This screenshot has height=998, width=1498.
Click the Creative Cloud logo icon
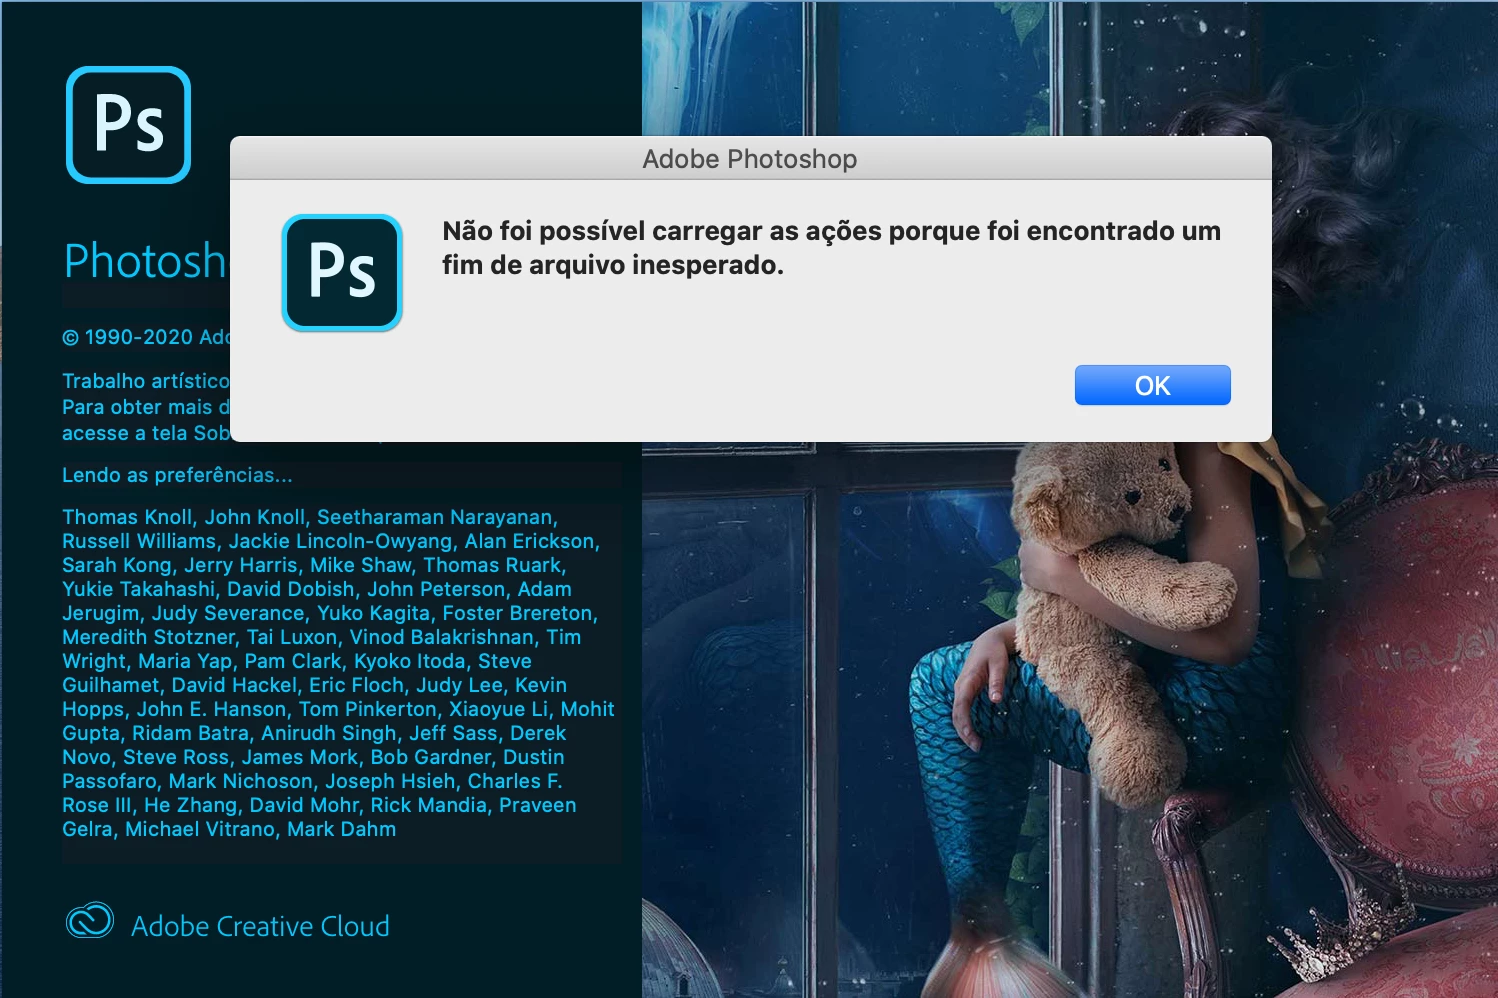[x=90, y=921]
